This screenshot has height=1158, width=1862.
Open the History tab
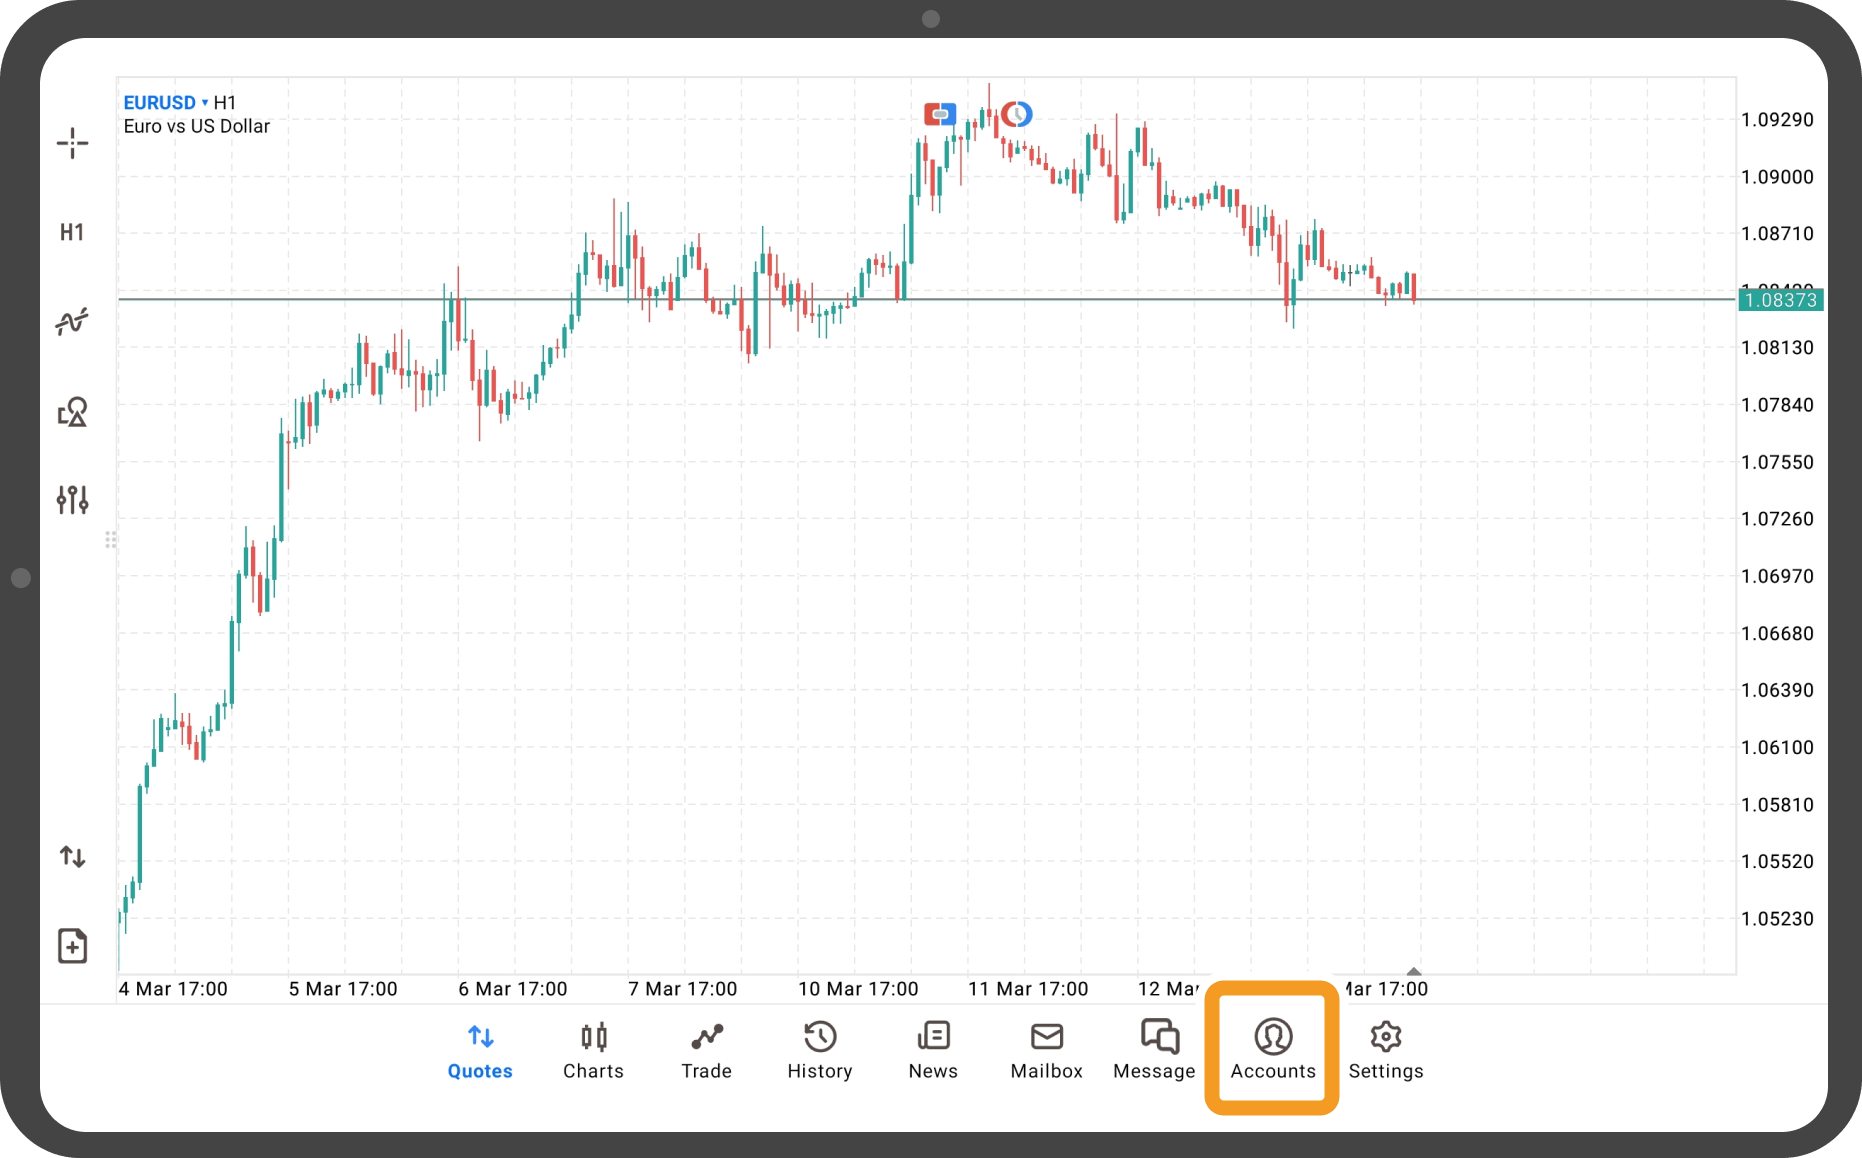[820, 1050]
